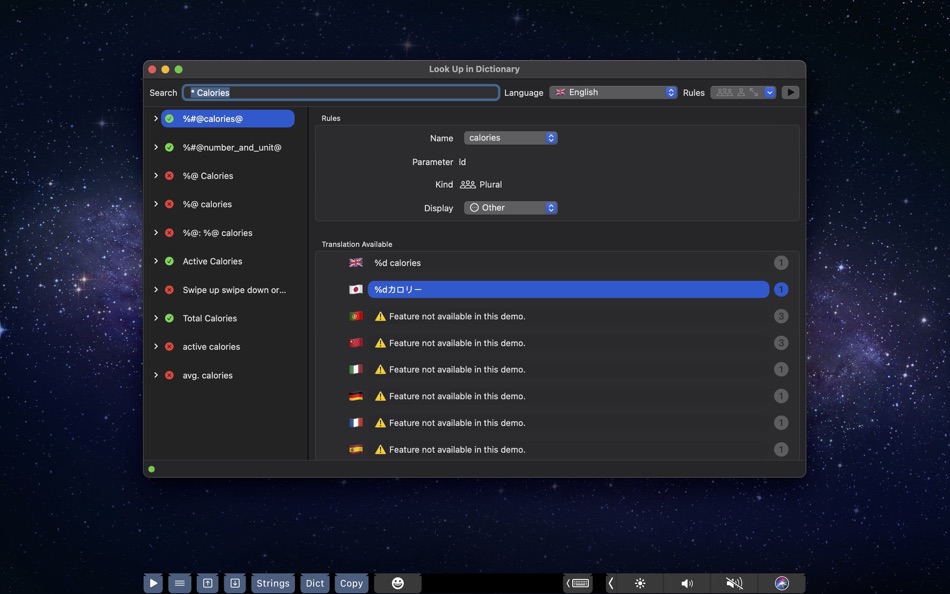Tap the Siri button on the Touch Bar
The width and height of the screenshot is (950, 594).
coord(782,583)
